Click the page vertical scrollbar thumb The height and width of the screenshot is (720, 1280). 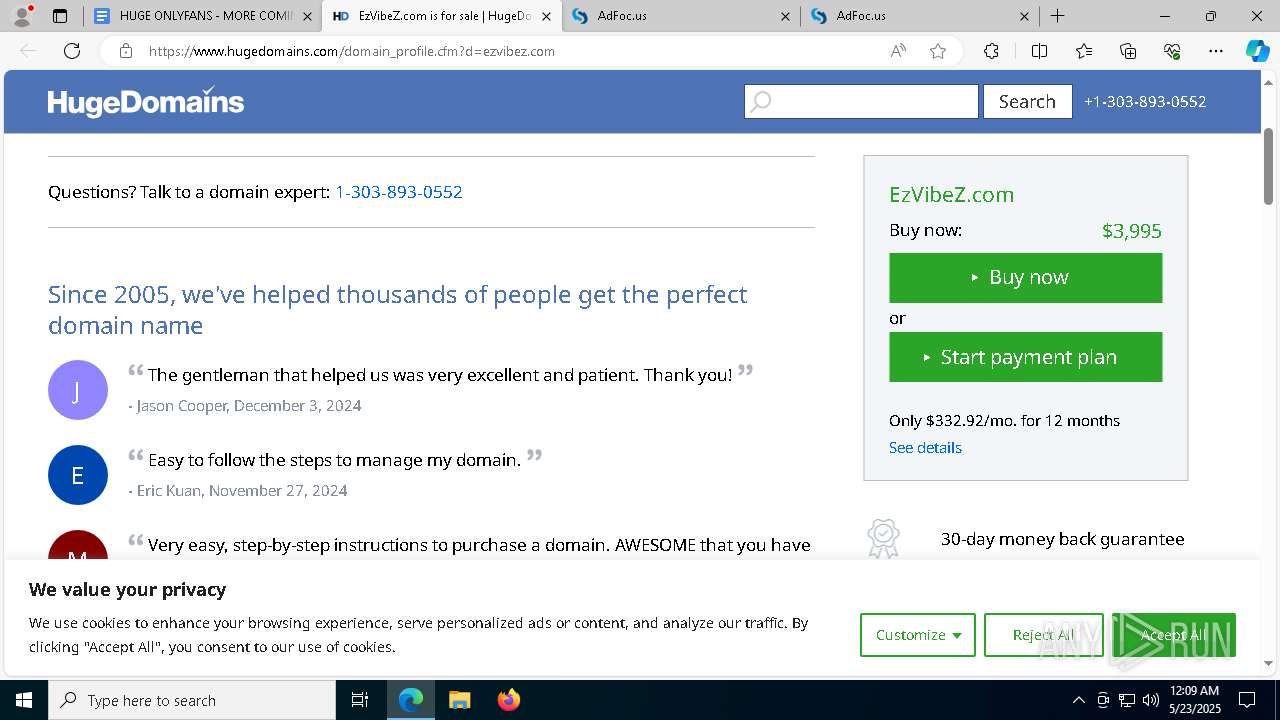pos(1269,166)
